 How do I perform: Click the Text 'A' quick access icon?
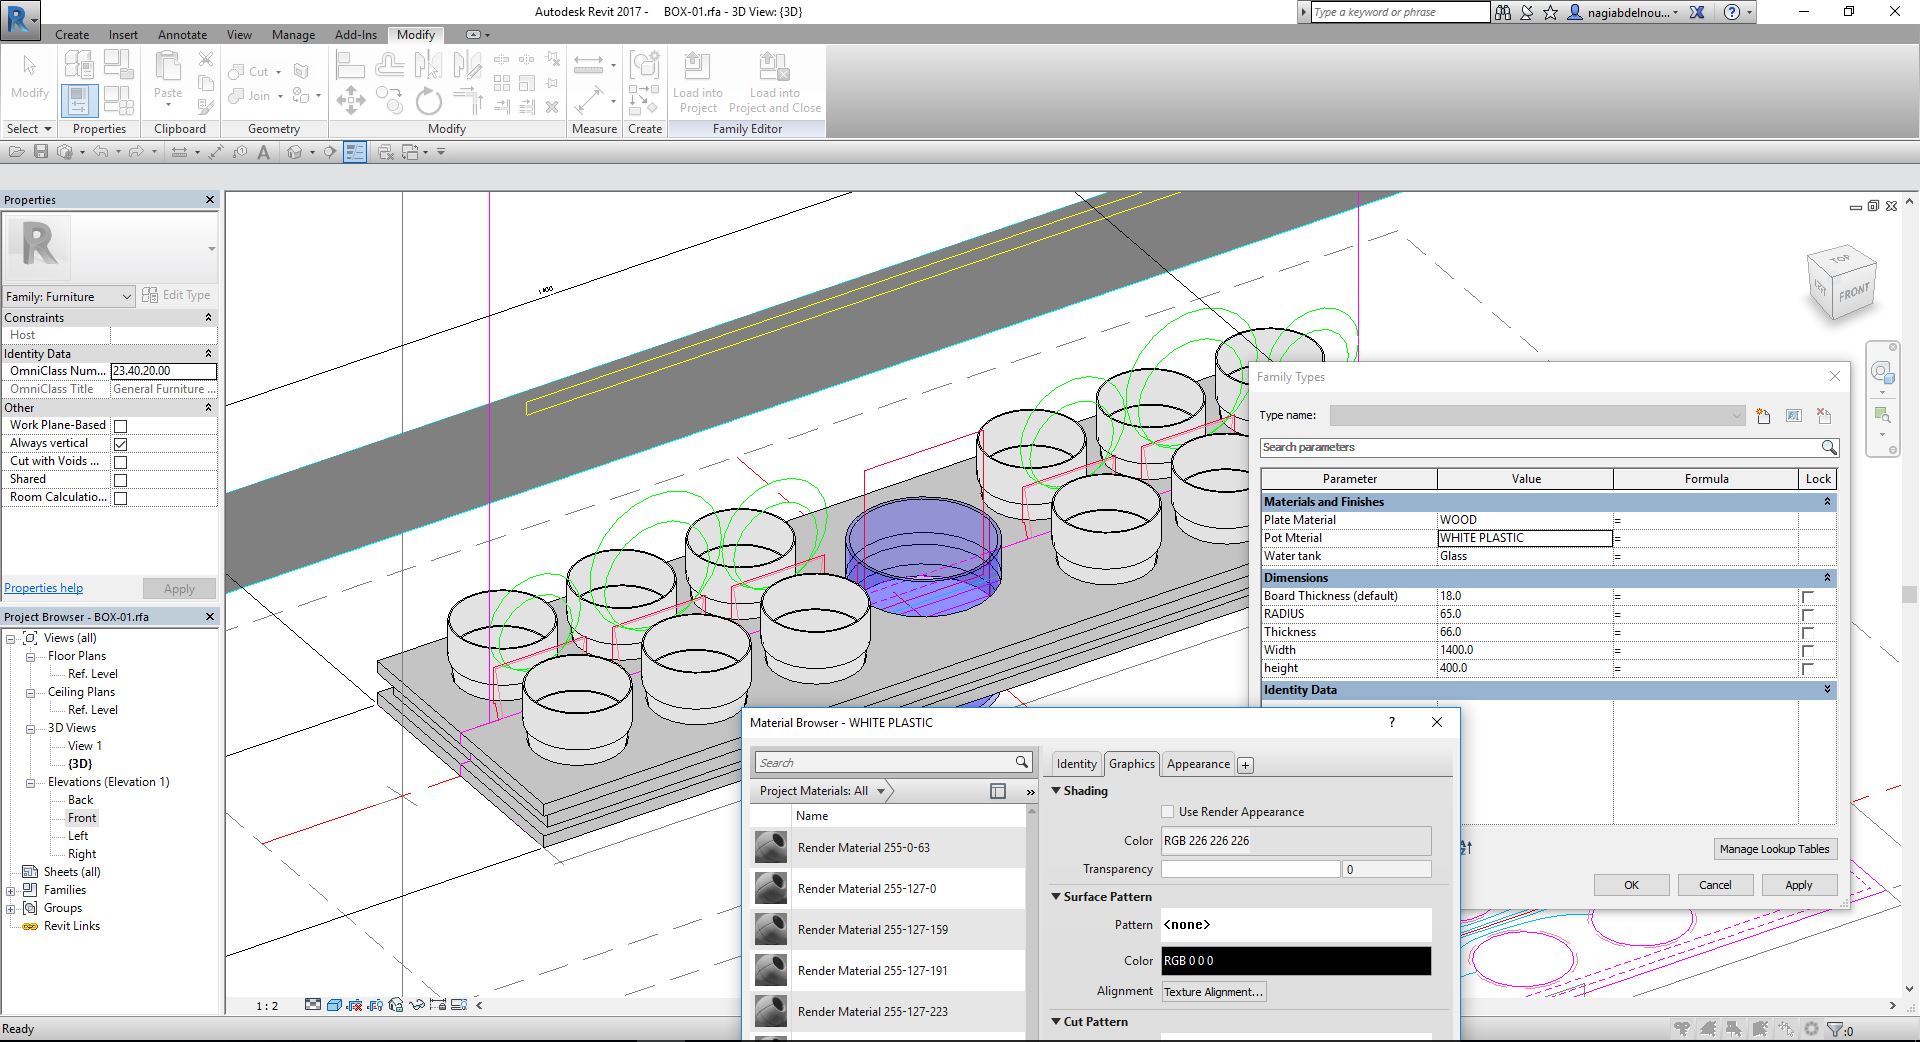pos(263,152)
